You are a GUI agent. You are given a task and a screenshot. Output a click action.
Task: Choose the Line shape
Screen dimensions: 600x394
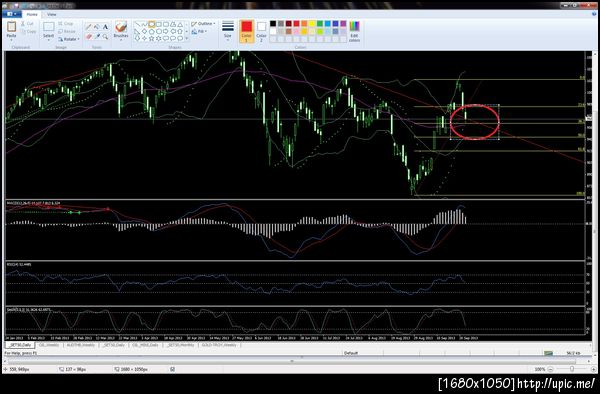point(138,24)
